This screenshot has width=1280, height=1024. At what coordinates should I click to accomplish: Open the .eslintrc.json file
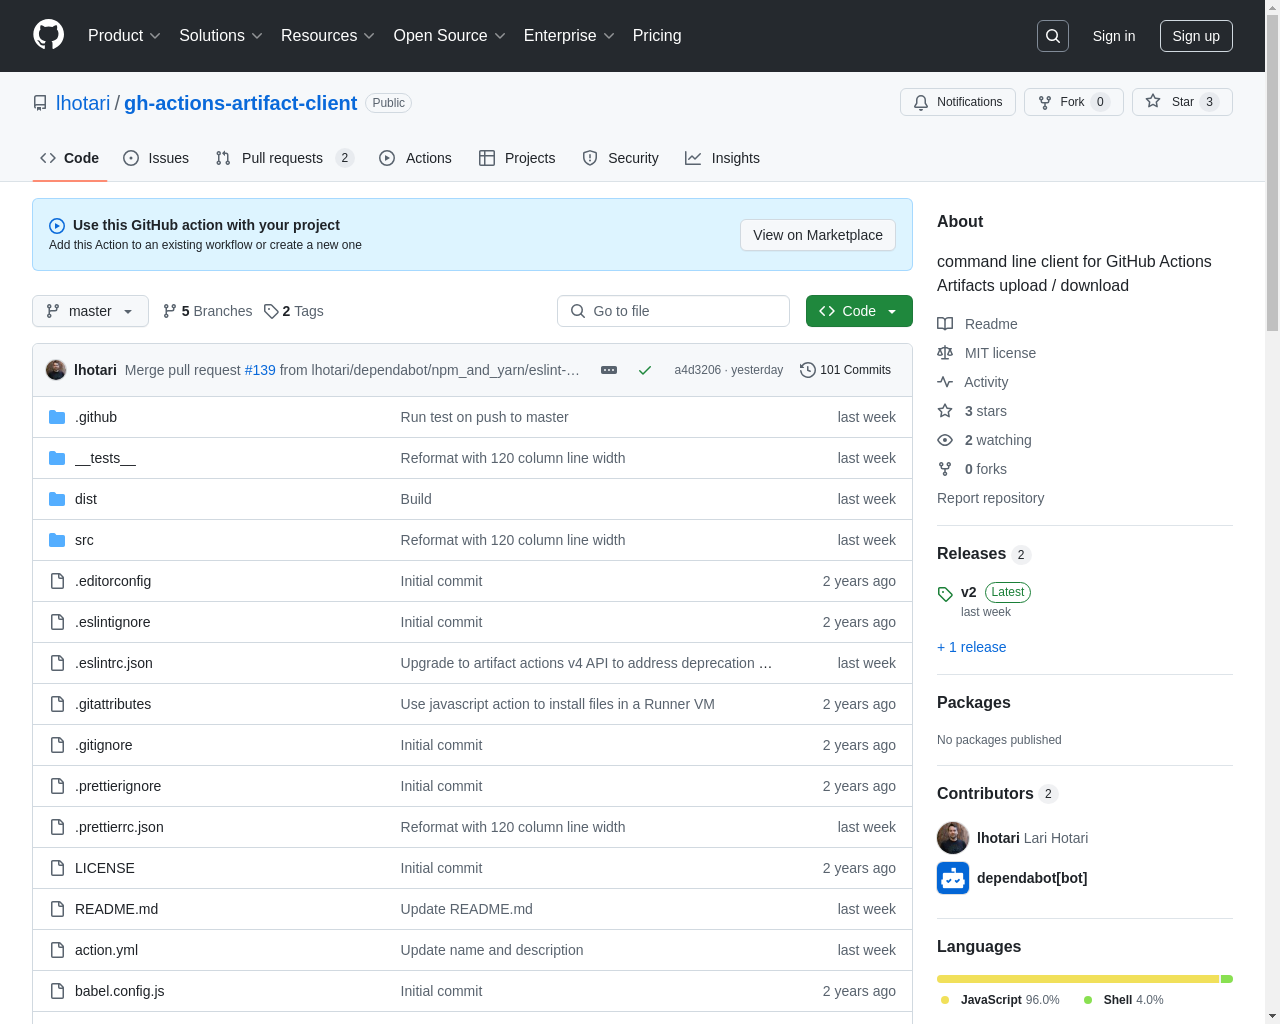(114, 663)
